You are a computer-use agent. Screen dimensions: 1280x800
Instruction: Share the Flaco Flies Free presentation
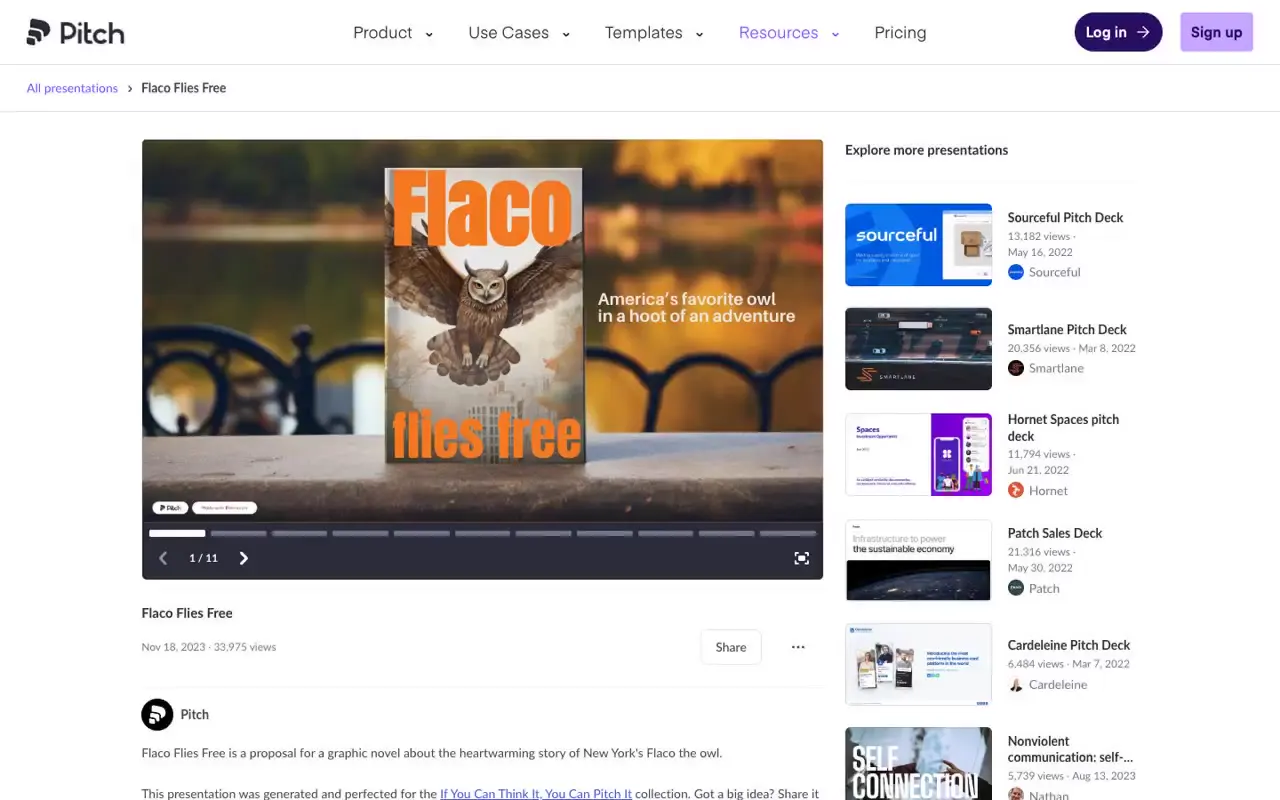point(731,647)
